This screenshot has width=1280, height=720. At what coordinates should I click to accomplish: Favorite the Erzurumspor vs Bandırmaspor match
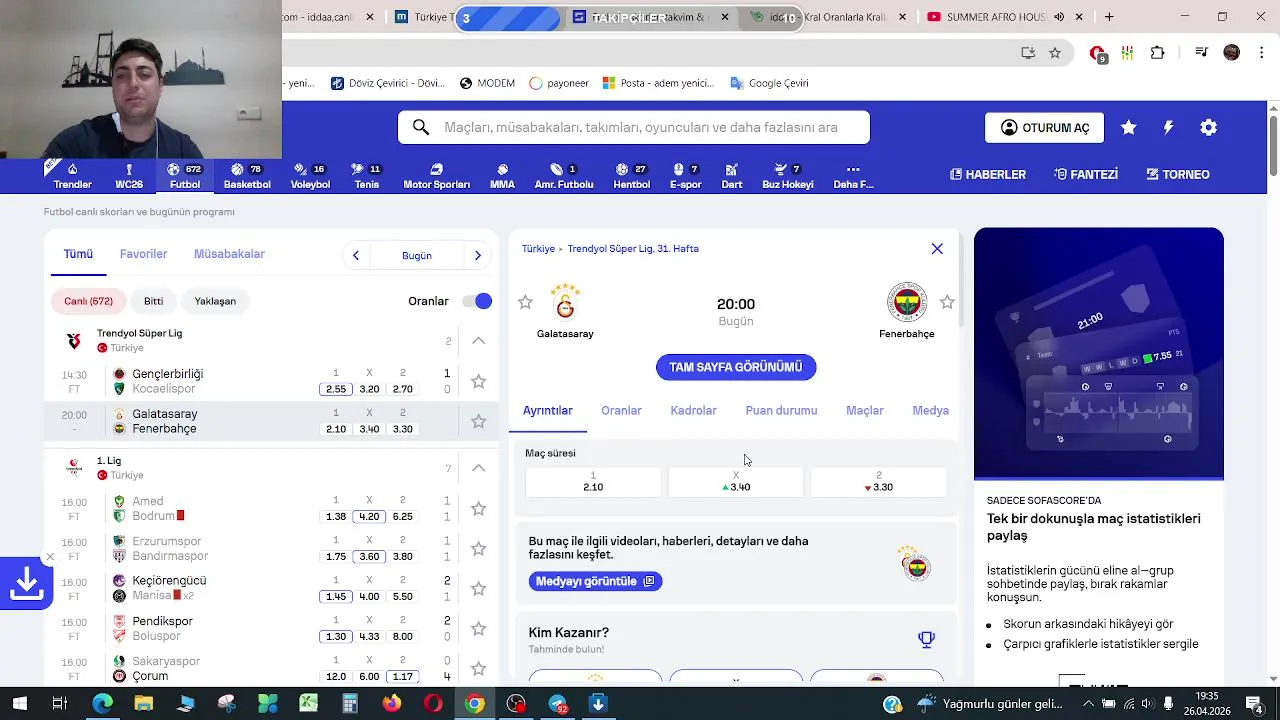pos(478,548)
